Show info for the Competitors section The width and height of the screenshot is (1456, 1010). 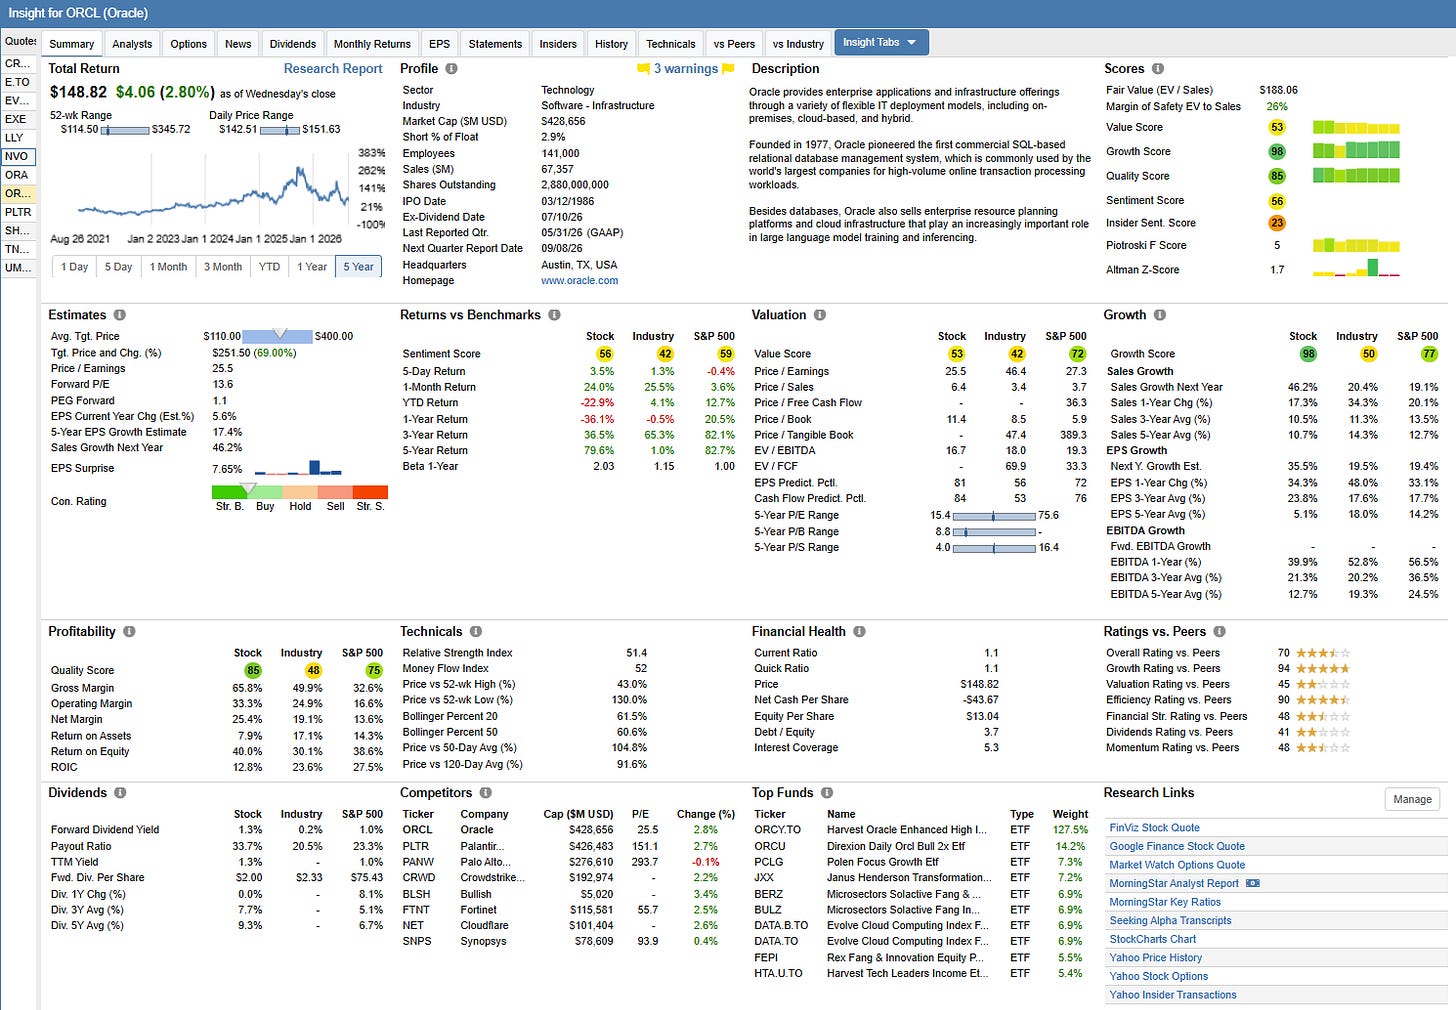485,793
